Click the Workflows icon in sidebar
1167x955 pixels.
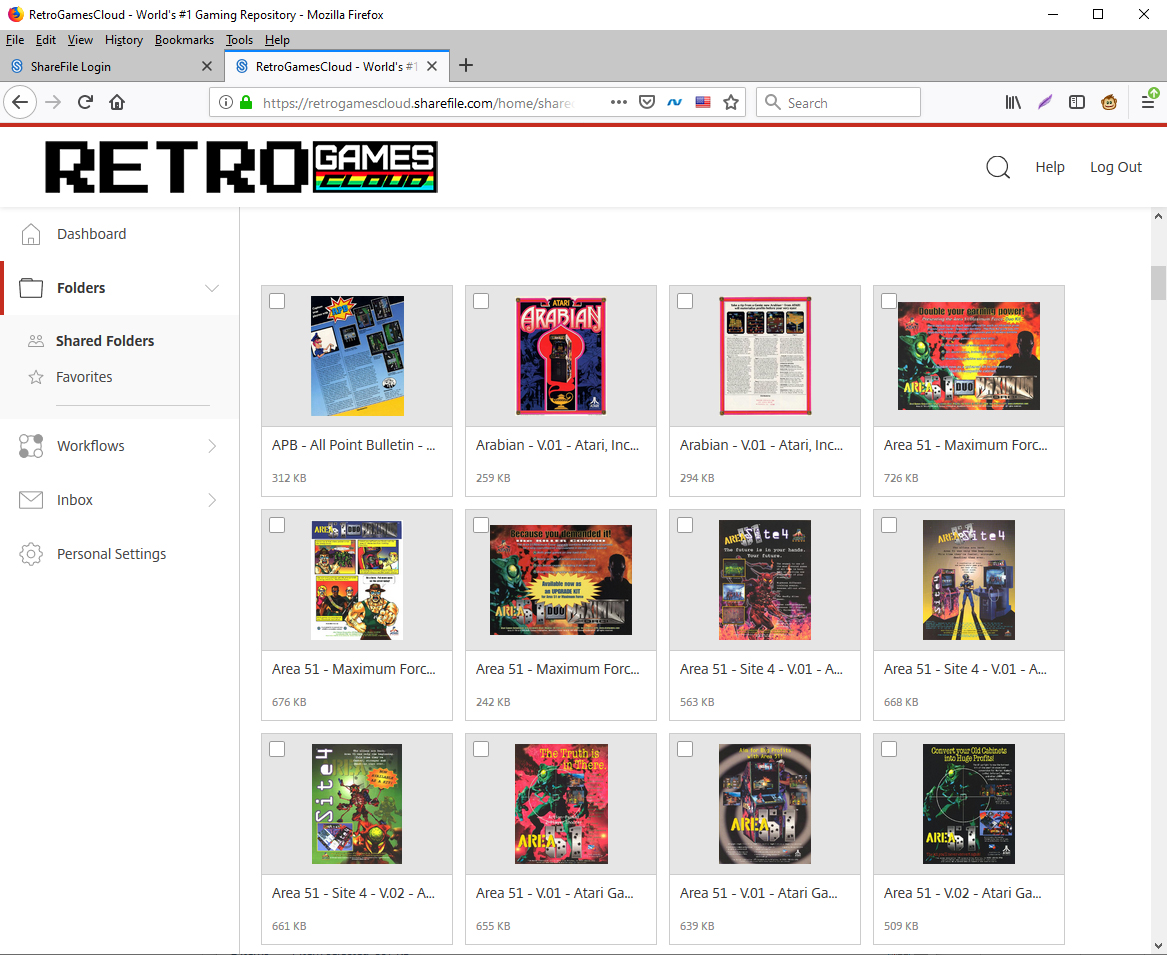[31, 446]
